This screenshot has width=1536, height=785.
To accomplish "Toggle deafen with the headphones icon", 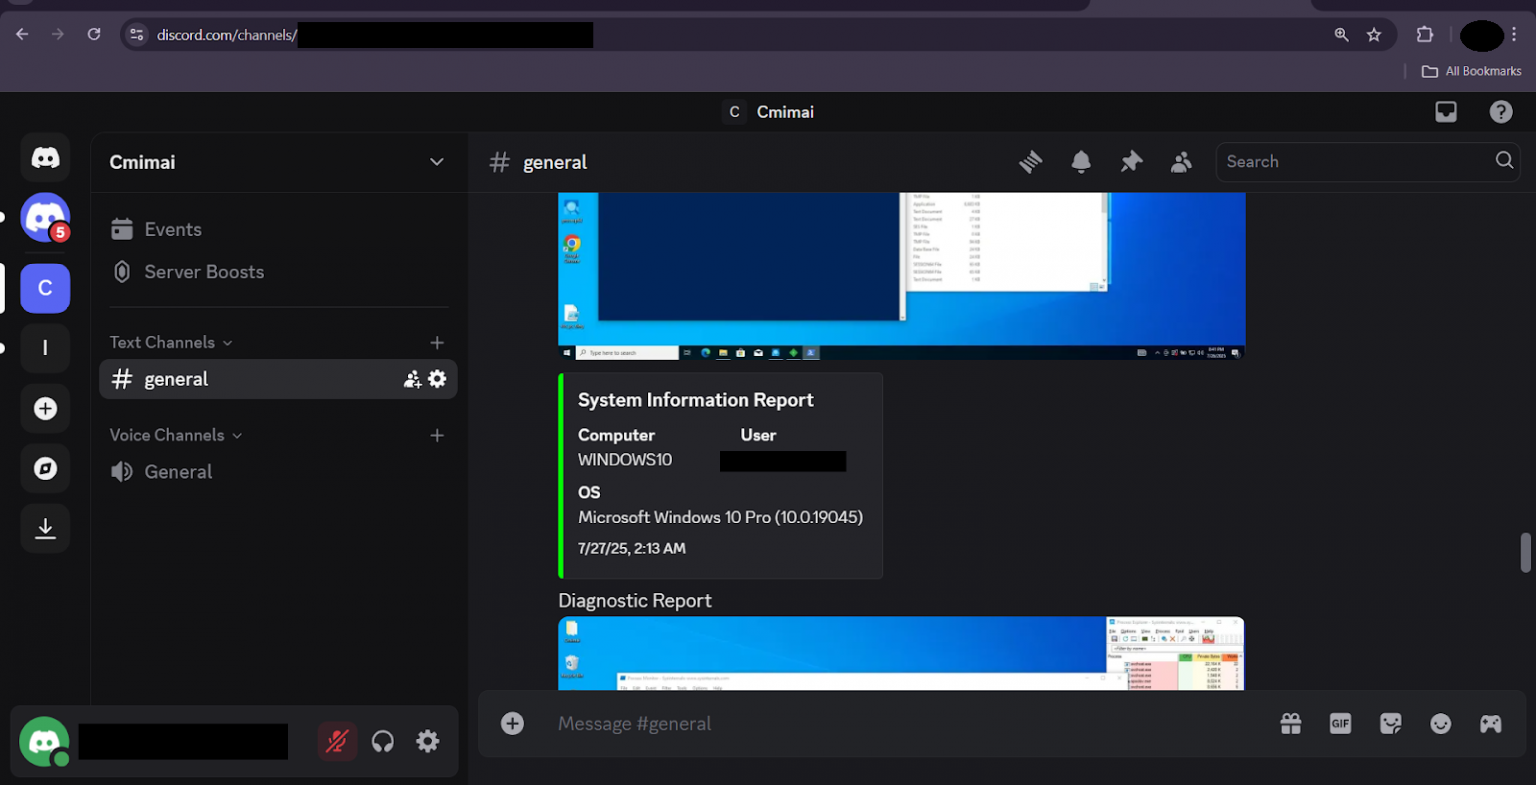I will tap(382, 741).
